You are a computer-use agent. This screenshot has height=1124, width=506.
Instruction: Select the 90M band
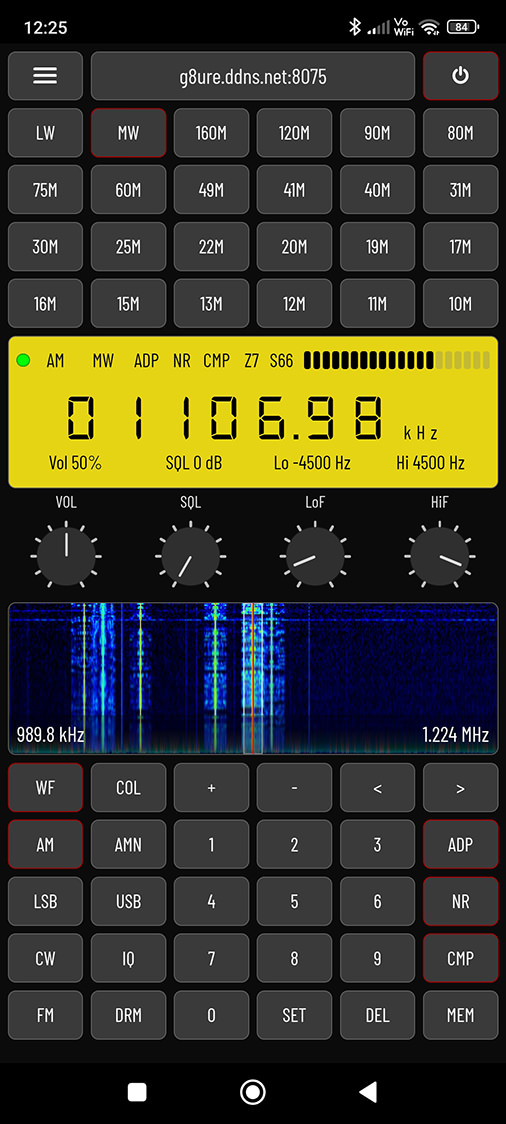pos(378,133)
